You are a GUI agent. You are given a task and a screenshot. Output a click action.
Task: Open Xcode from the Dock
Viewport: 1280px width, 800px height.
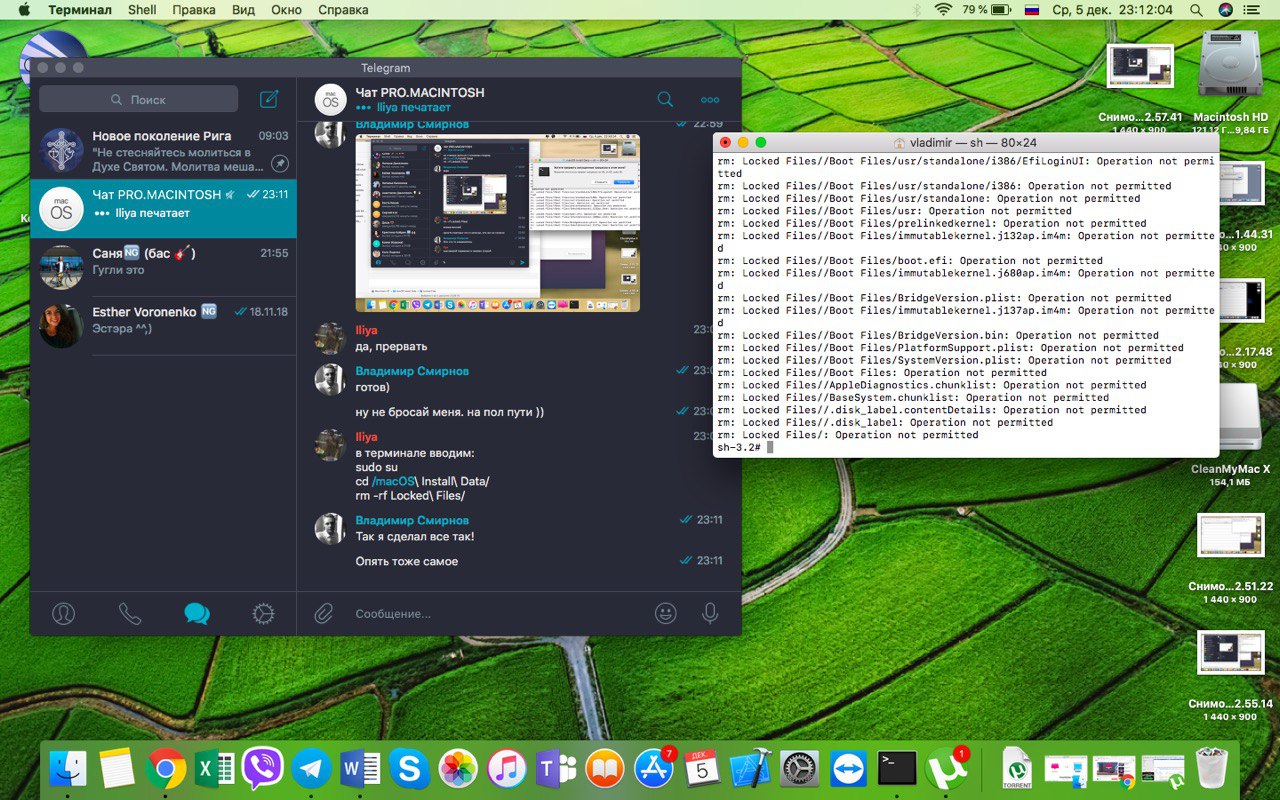752,769
